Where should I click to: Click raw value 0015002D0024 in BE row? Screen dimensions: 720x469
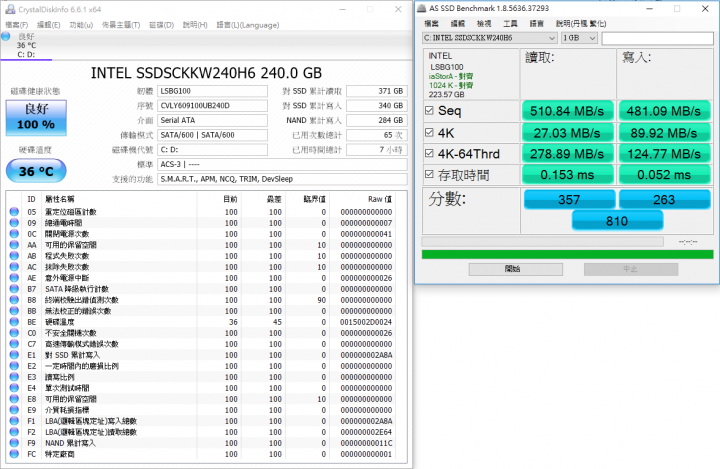366,322
